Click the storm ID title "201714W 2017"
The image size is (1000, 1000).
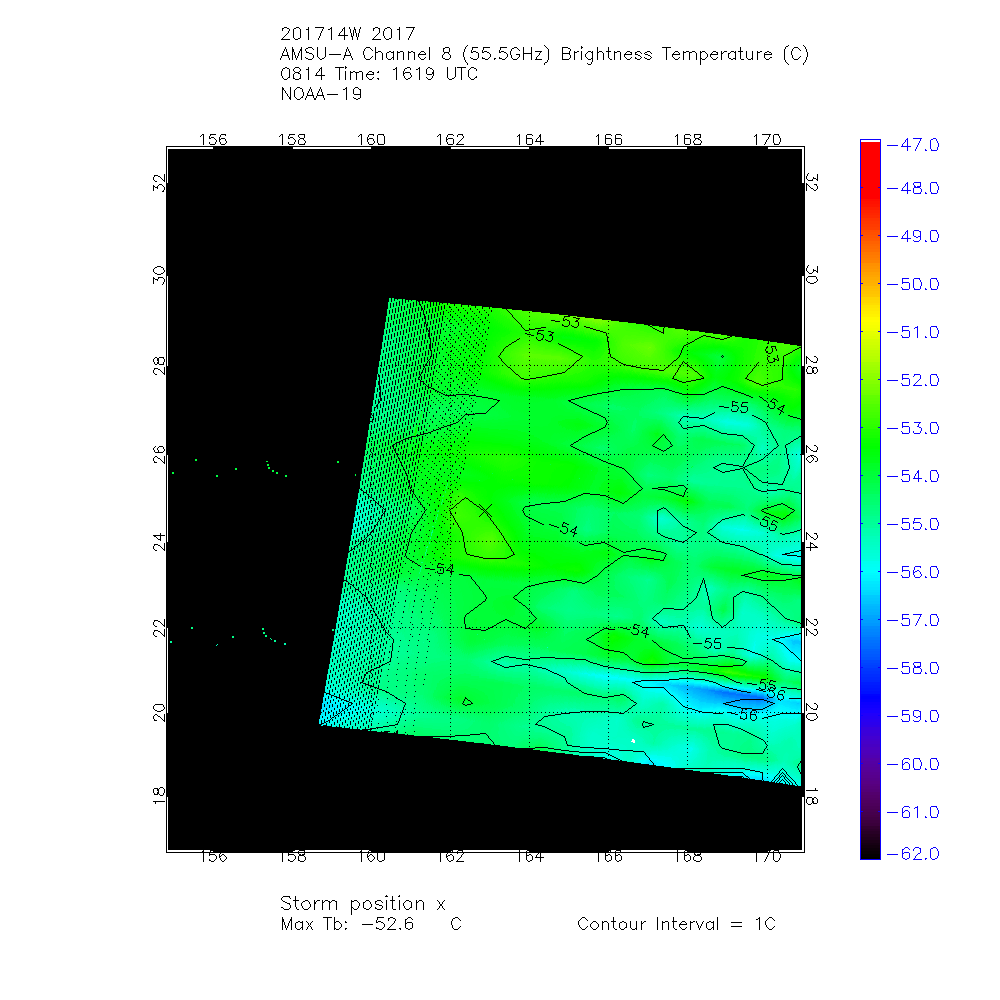348,34
